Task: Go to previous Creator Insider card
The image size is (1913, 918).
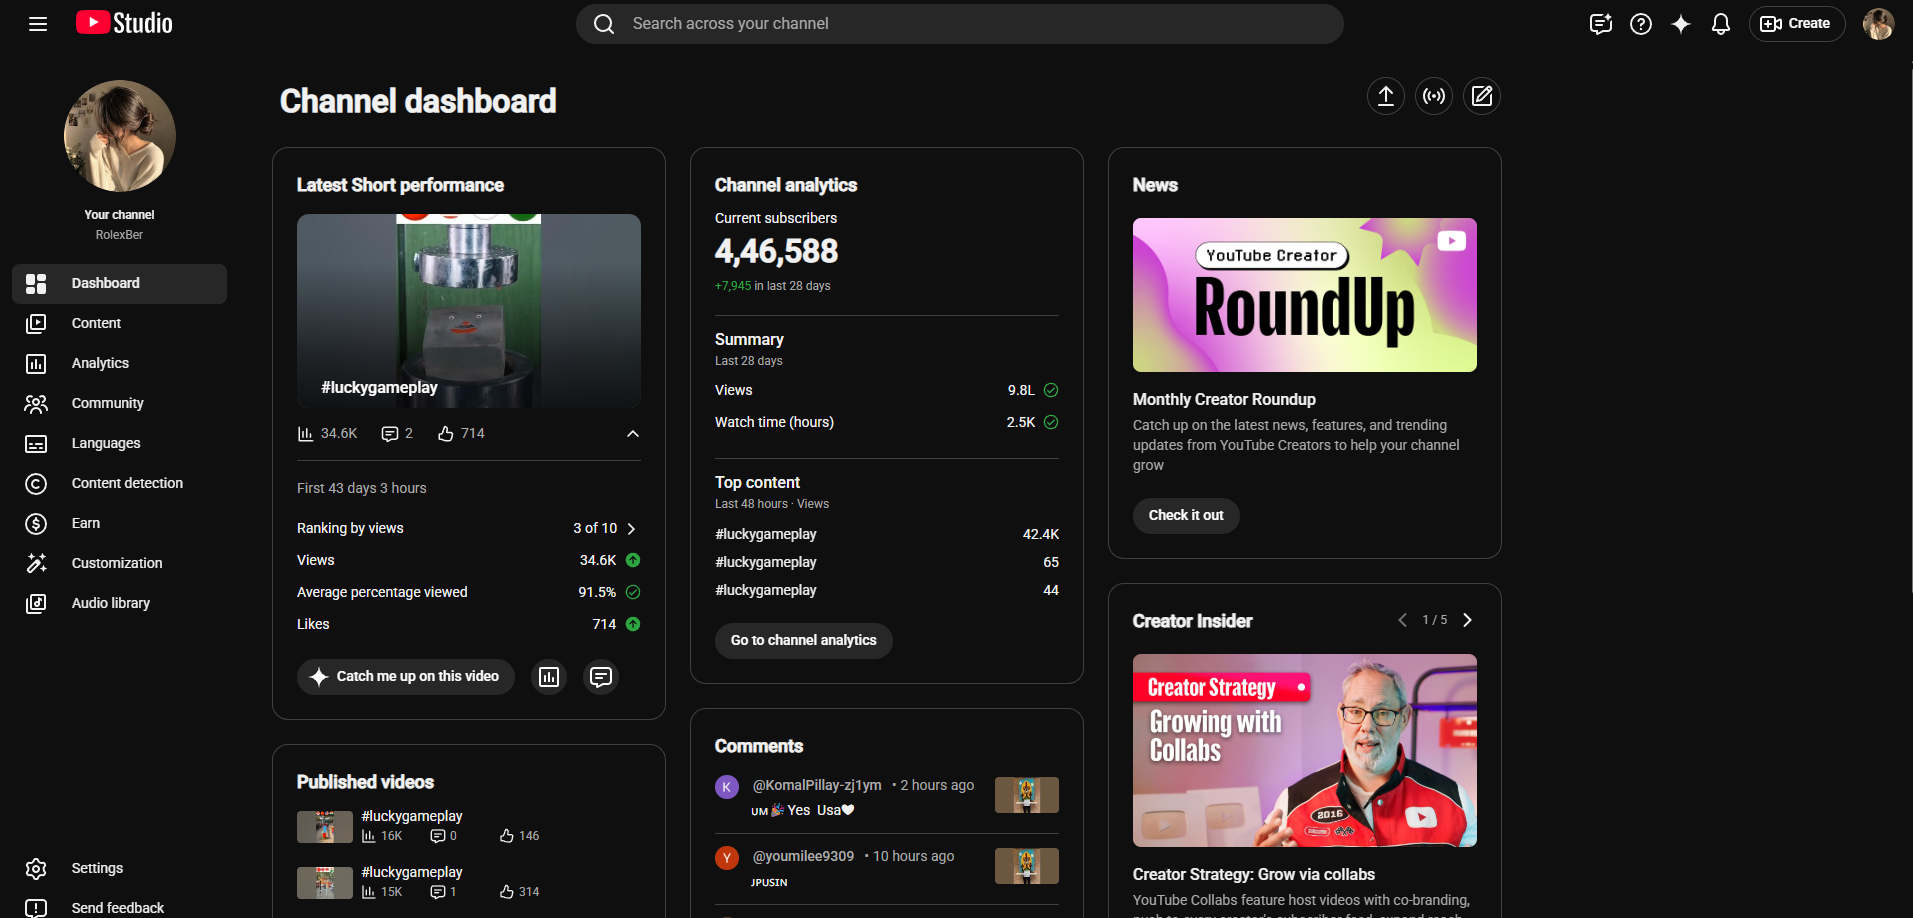Action: point(1402,620)
